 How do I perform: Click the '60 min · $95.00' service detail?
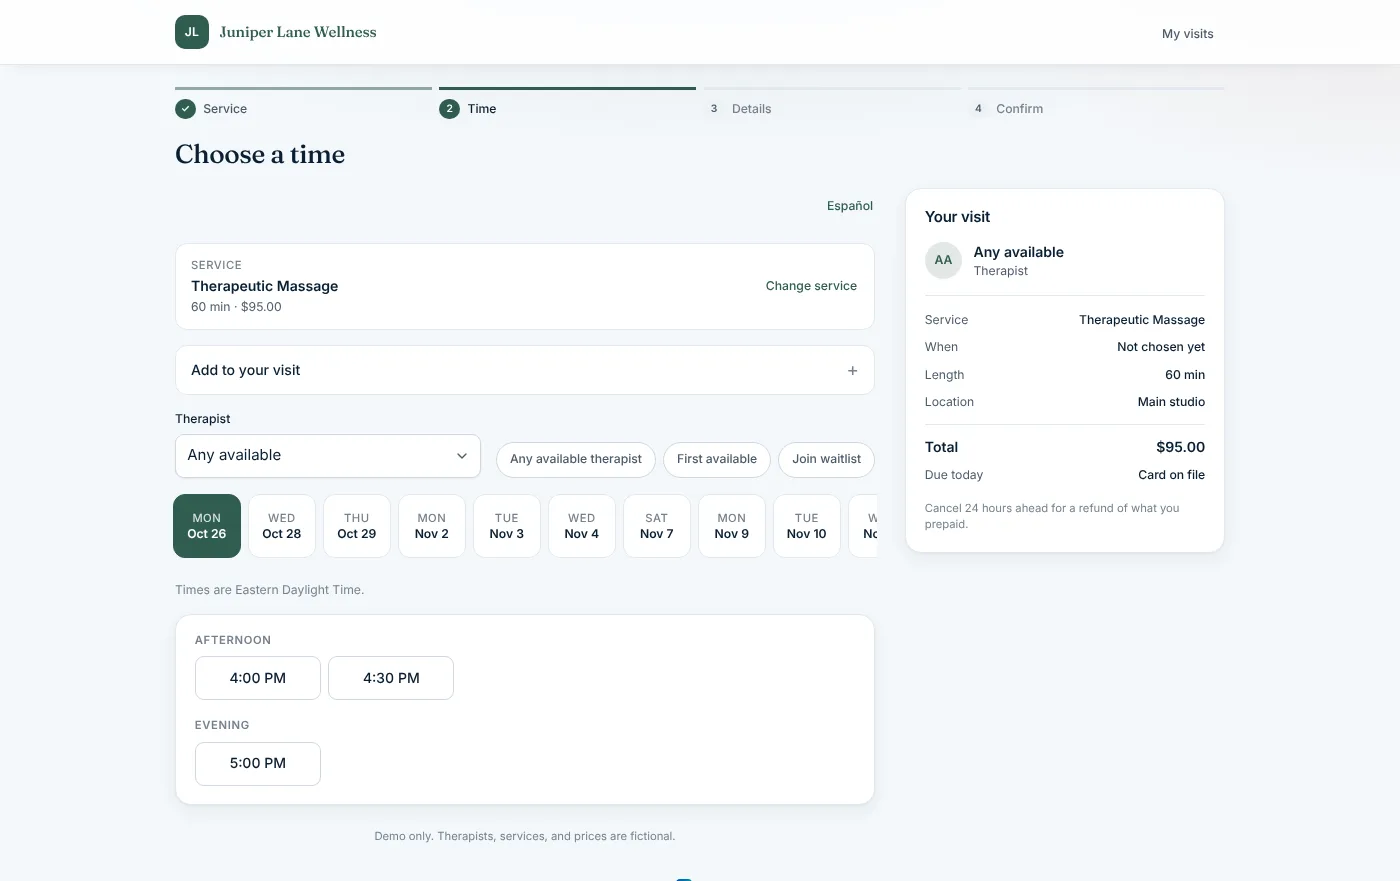click(x=236, y=307)
